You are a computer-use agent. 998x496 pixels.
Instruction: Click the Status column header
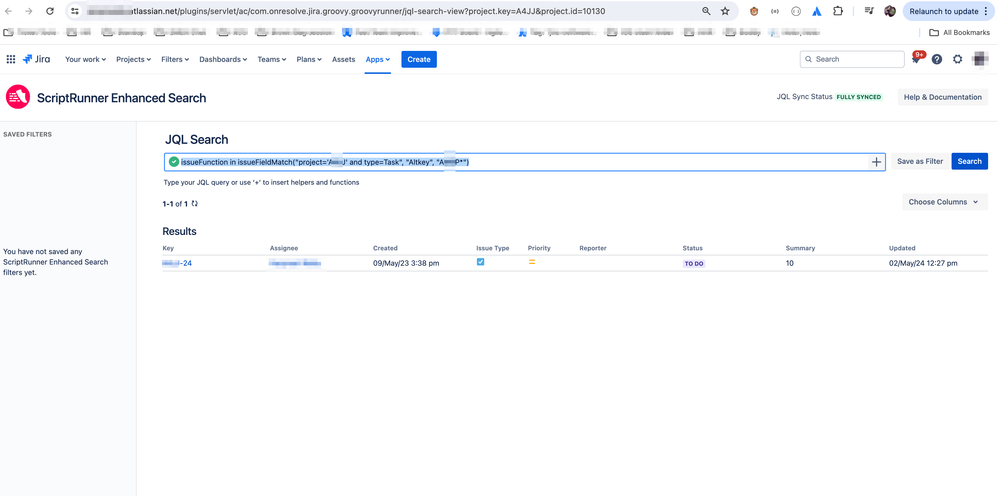(692, 248)
